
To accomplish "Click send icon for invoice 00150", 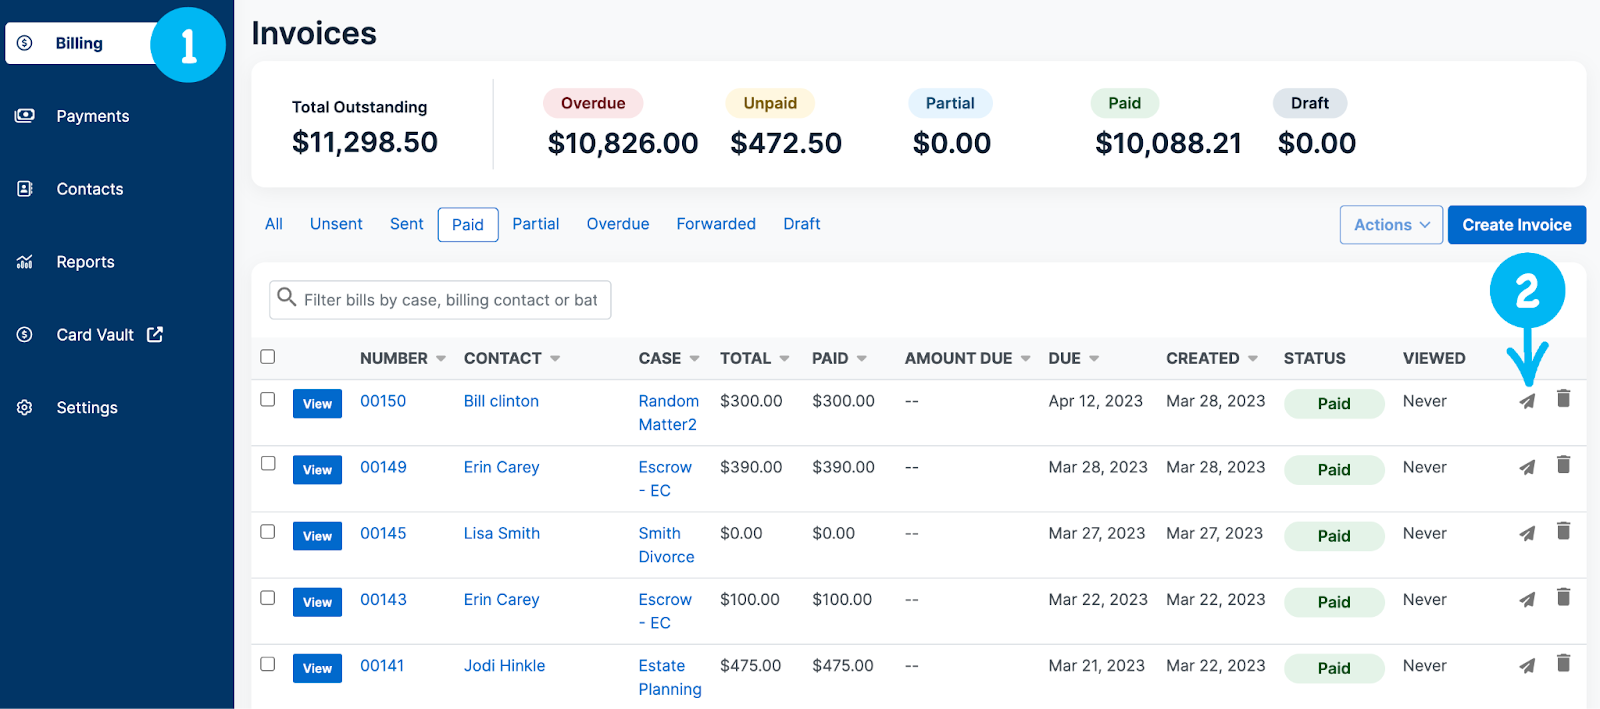I will click(x=1527, y=402).
